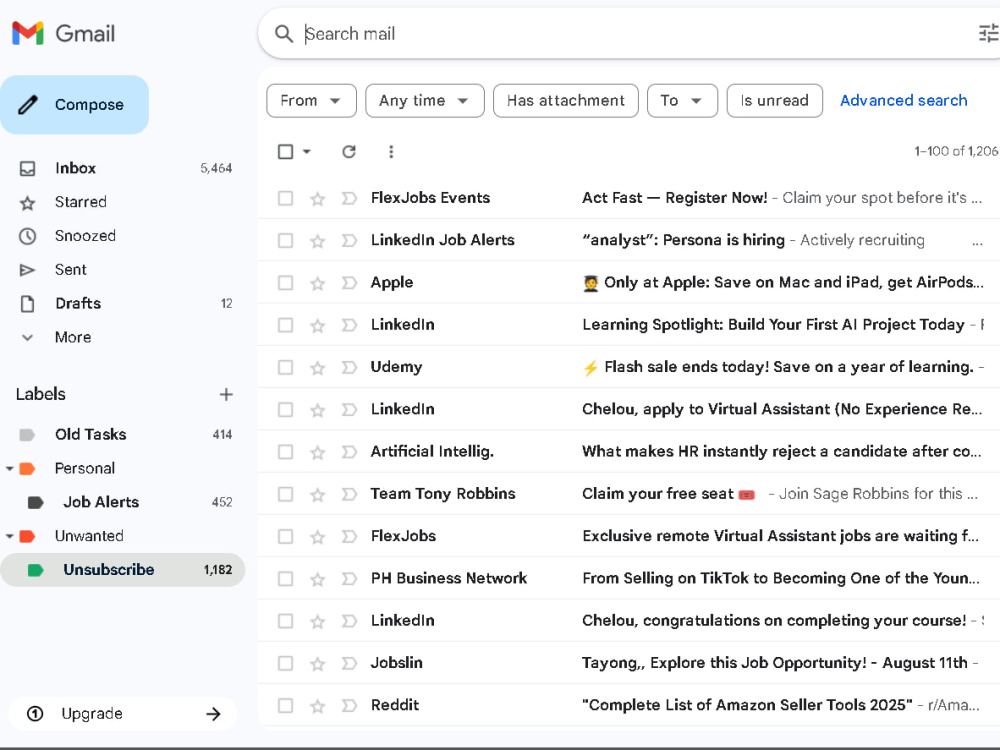Open the Reddit Amazon Seller Tools email
The width and height of the screenshot is (1000, 750).
coord(629,705)
